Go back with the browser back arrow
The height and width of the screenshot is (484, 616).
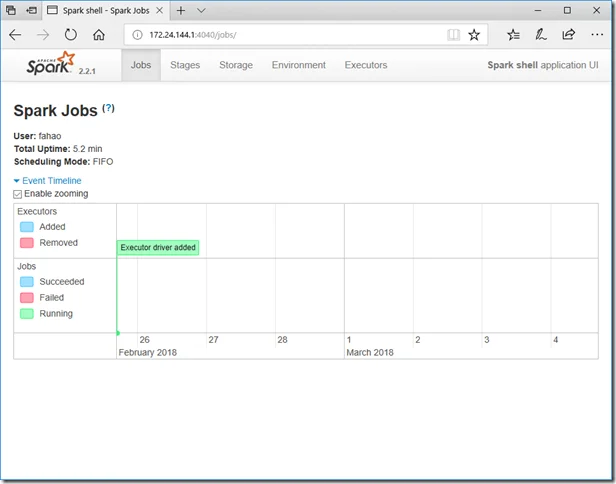16,34
